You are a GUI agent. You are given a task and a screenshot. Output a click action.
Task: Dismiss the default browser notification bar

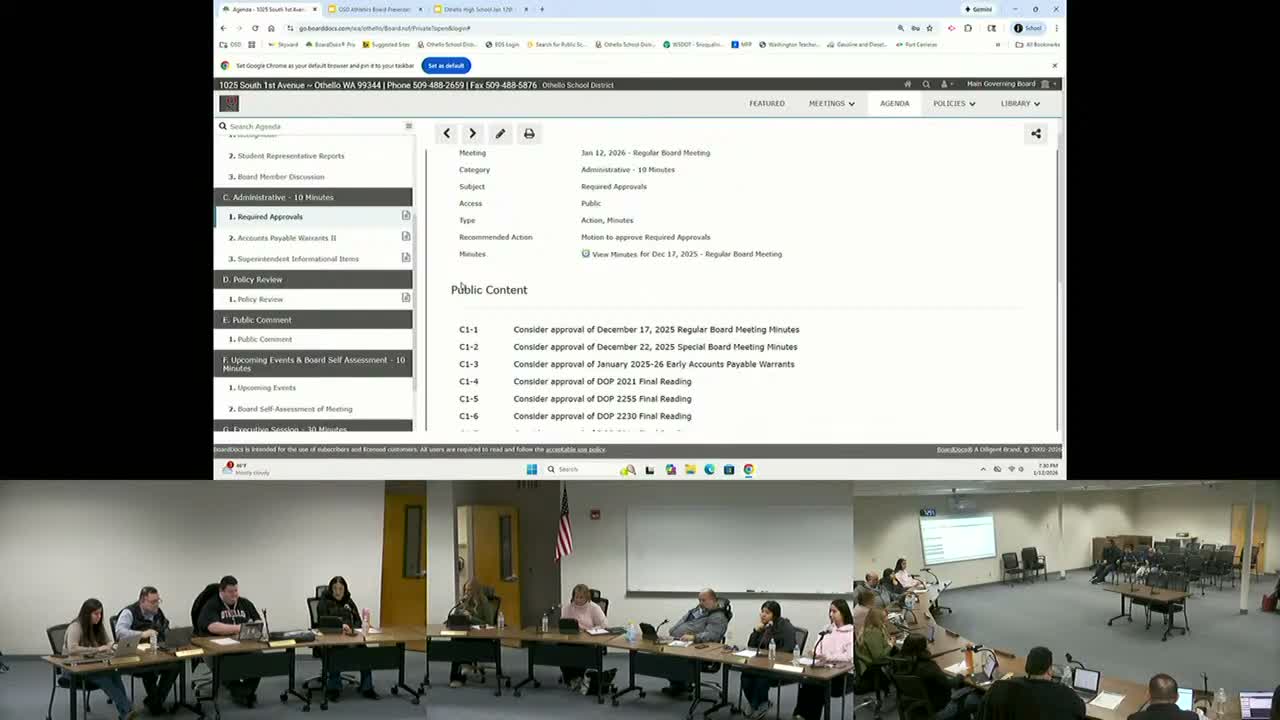click(x=1054, y=65)
